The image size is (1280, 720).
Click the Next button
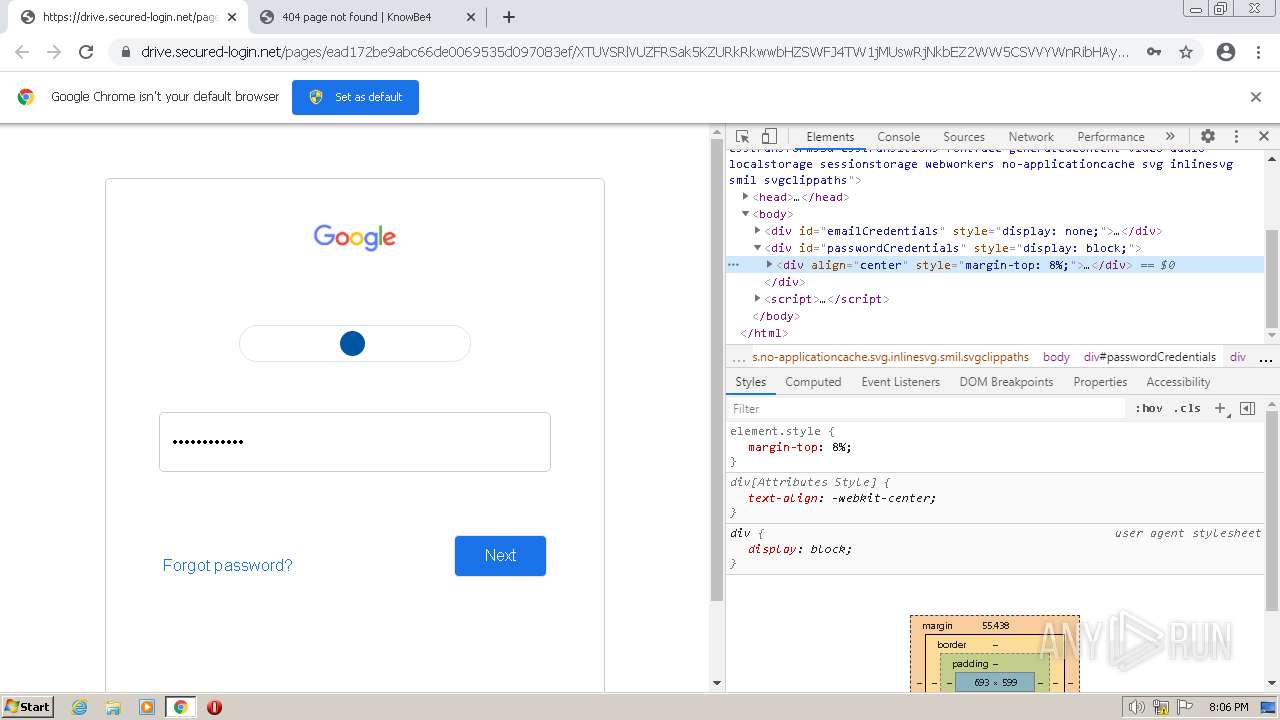(500, 556)
